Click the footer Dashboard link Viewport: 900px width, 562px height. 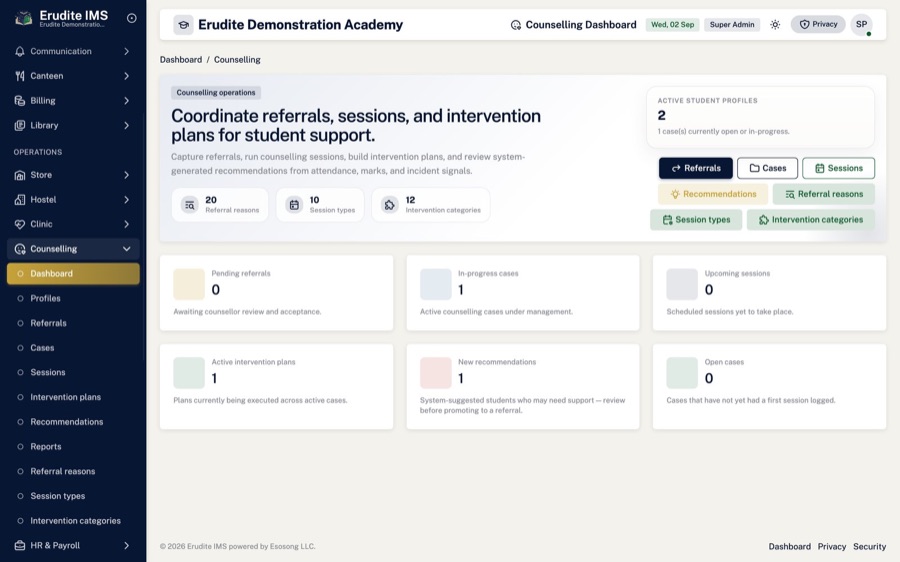tap(790, 547)
